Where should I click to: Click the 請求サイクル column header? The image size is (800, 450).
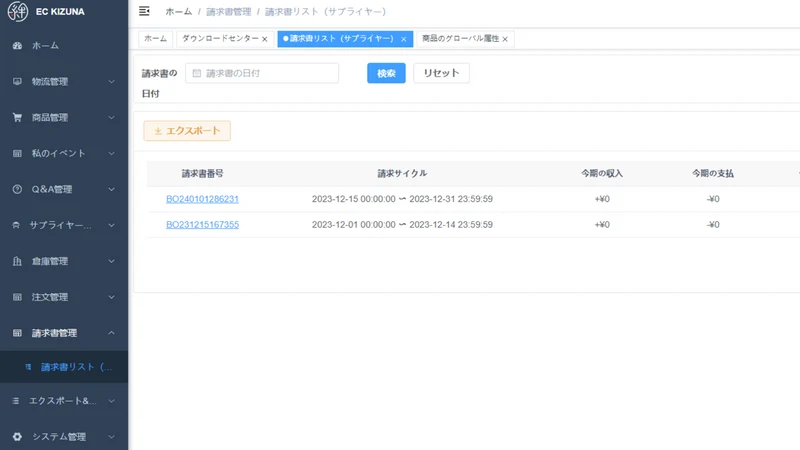[x=402, y=173]
